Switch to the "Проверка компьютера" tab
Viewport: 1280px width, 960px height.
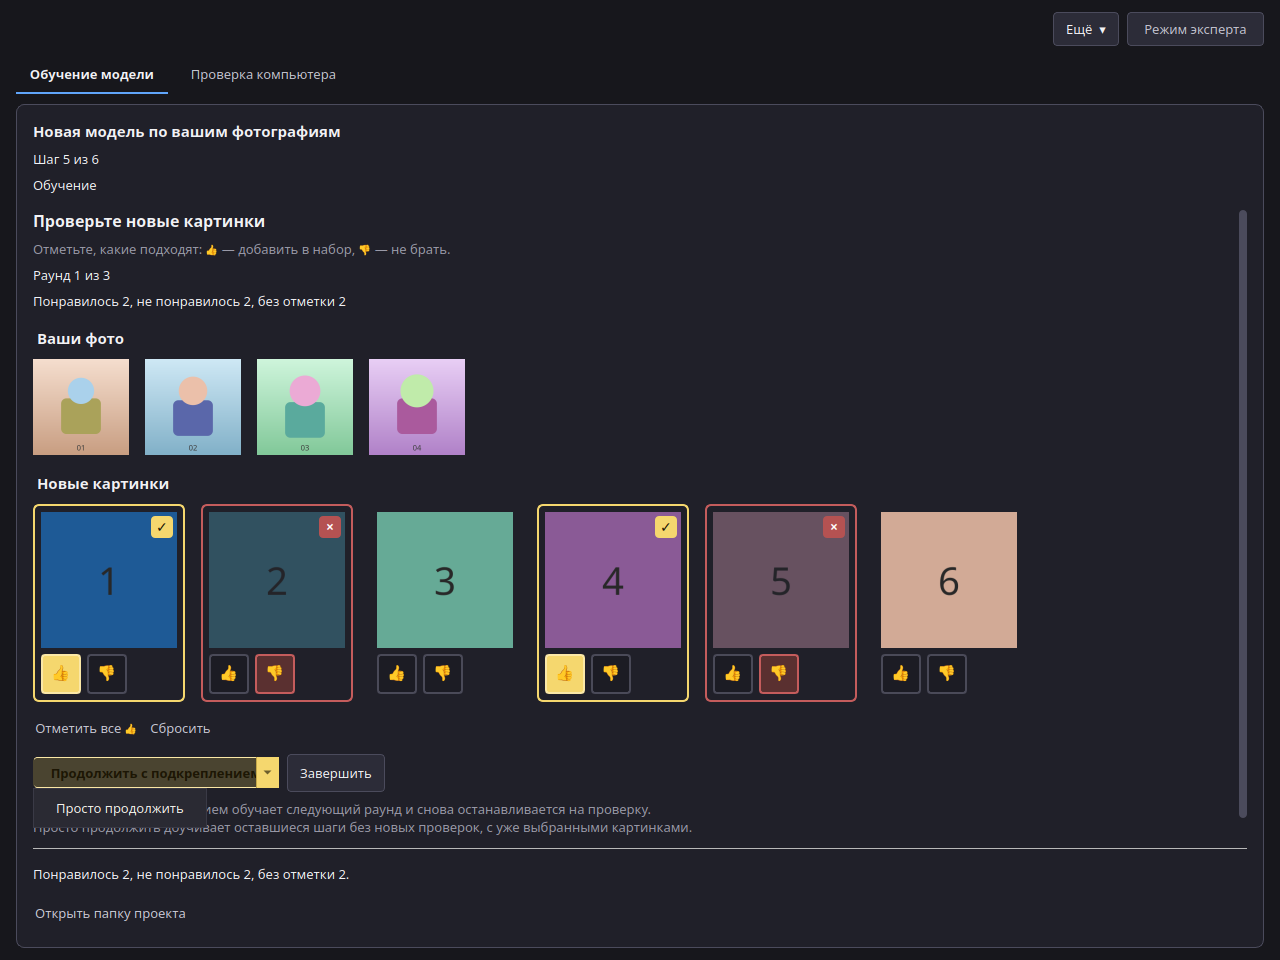[x=263, y=75]
